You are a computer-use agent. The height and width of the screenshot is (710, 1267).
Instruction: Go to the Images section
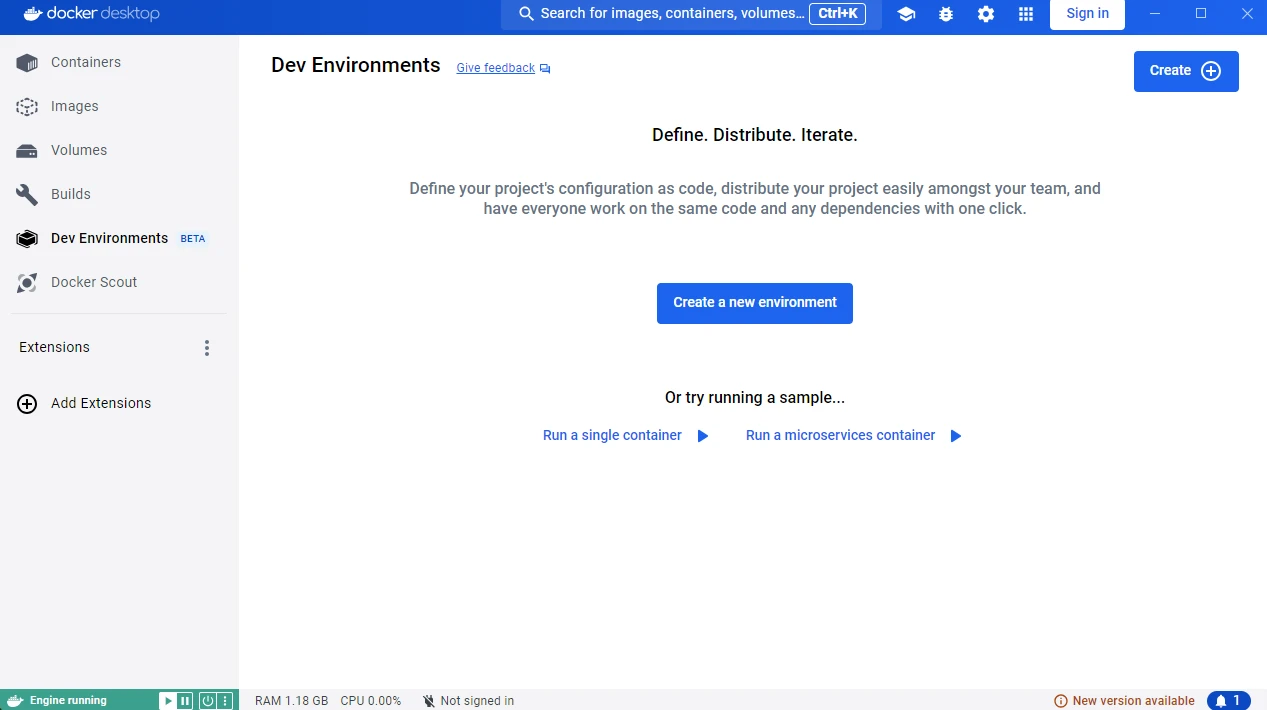click(74, 106)
